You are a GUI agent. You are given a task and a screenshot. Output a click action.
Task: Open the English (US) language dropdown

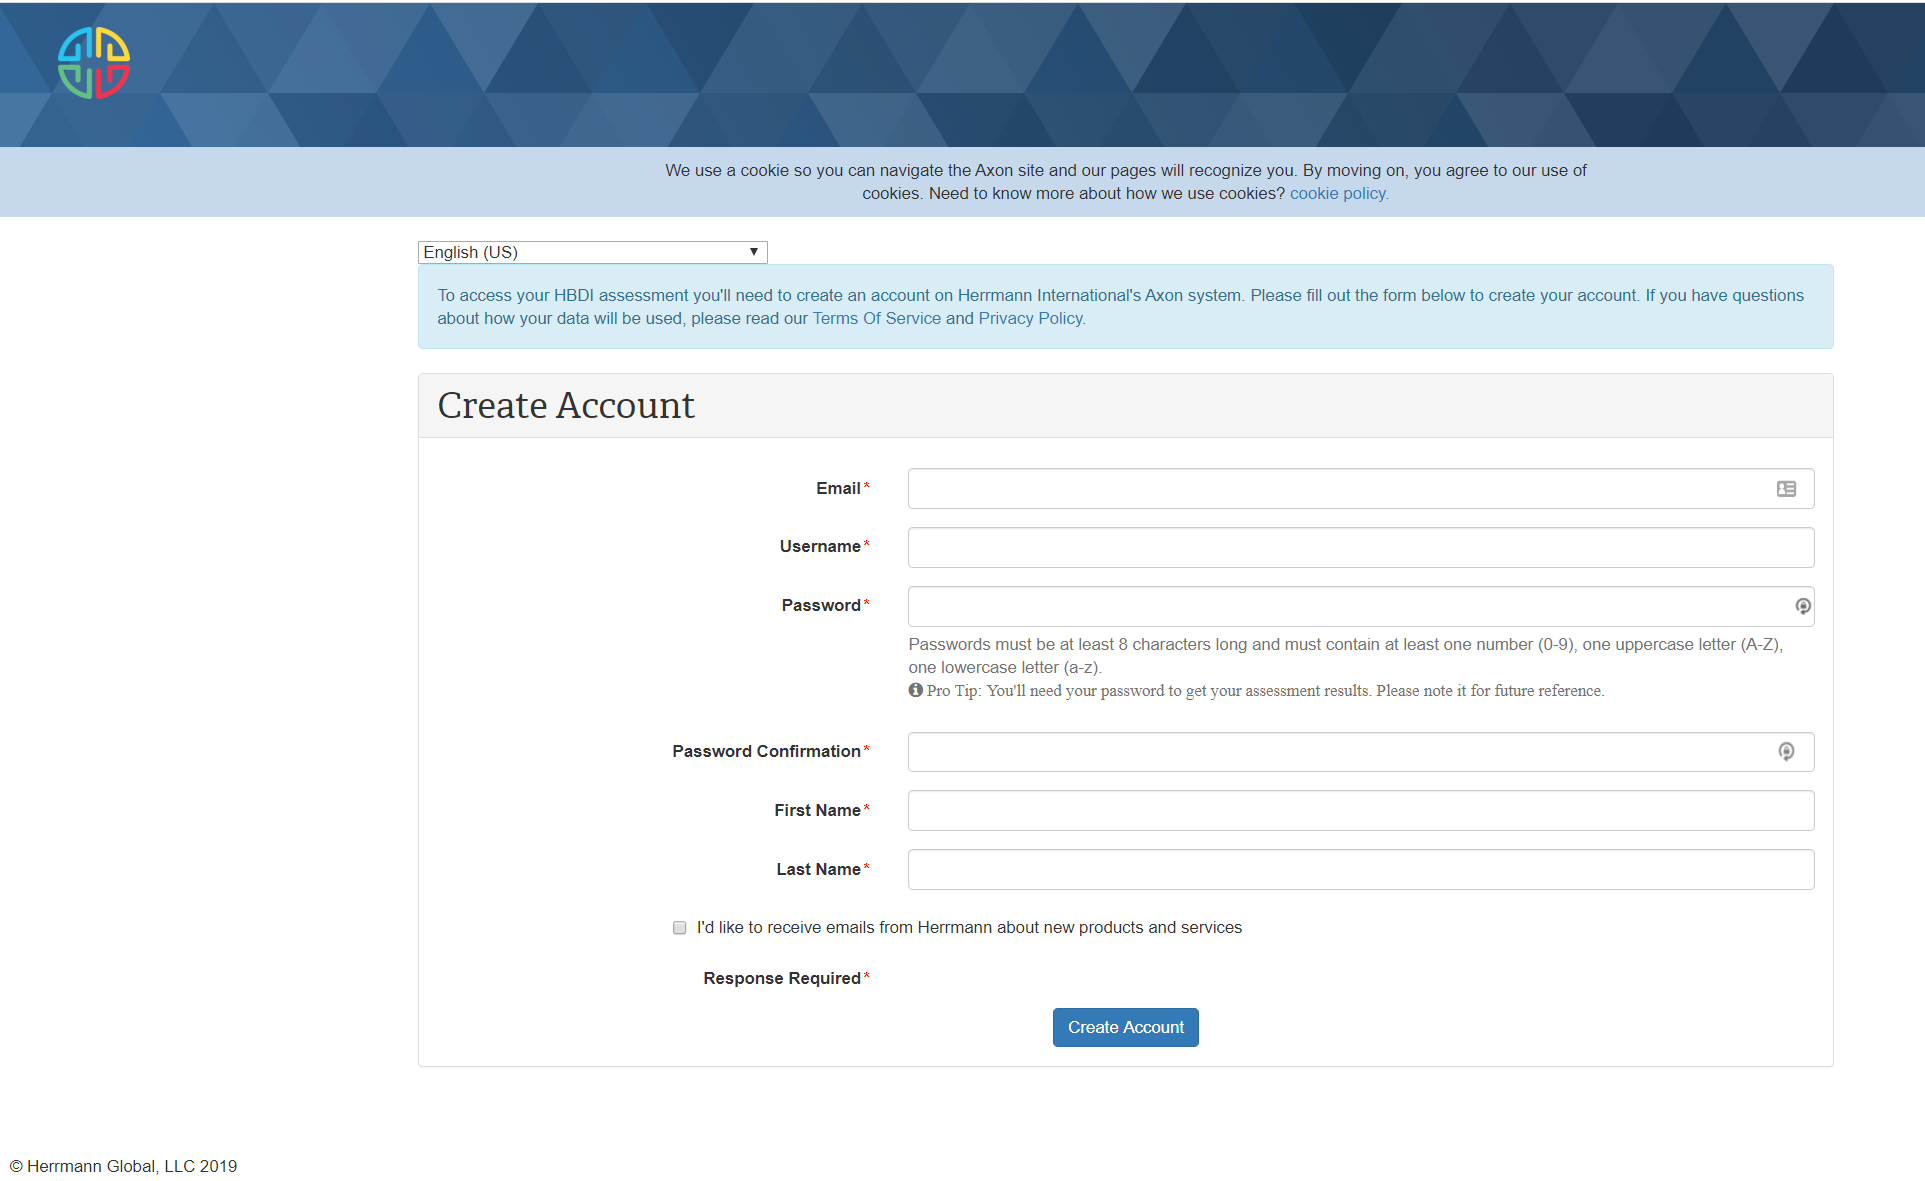[x=592, y=252]
